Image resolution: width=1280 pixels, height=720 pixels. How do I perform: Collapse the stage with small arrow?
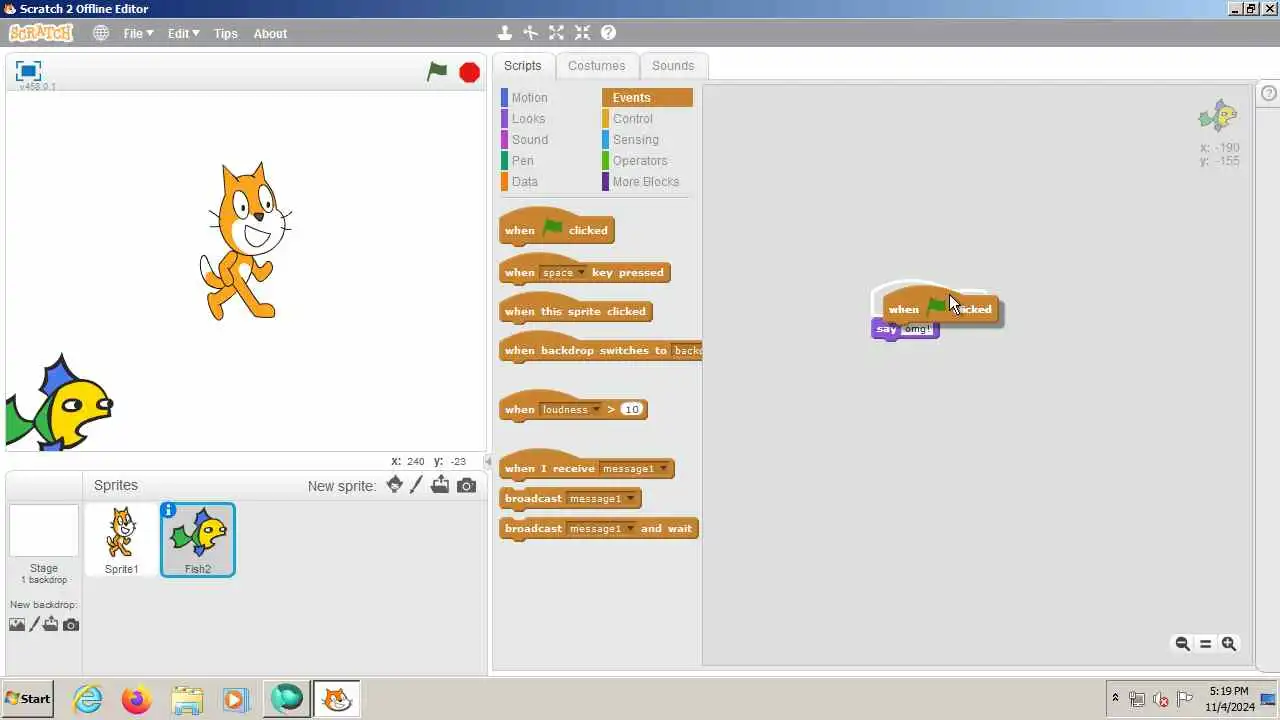click(488, 462)
